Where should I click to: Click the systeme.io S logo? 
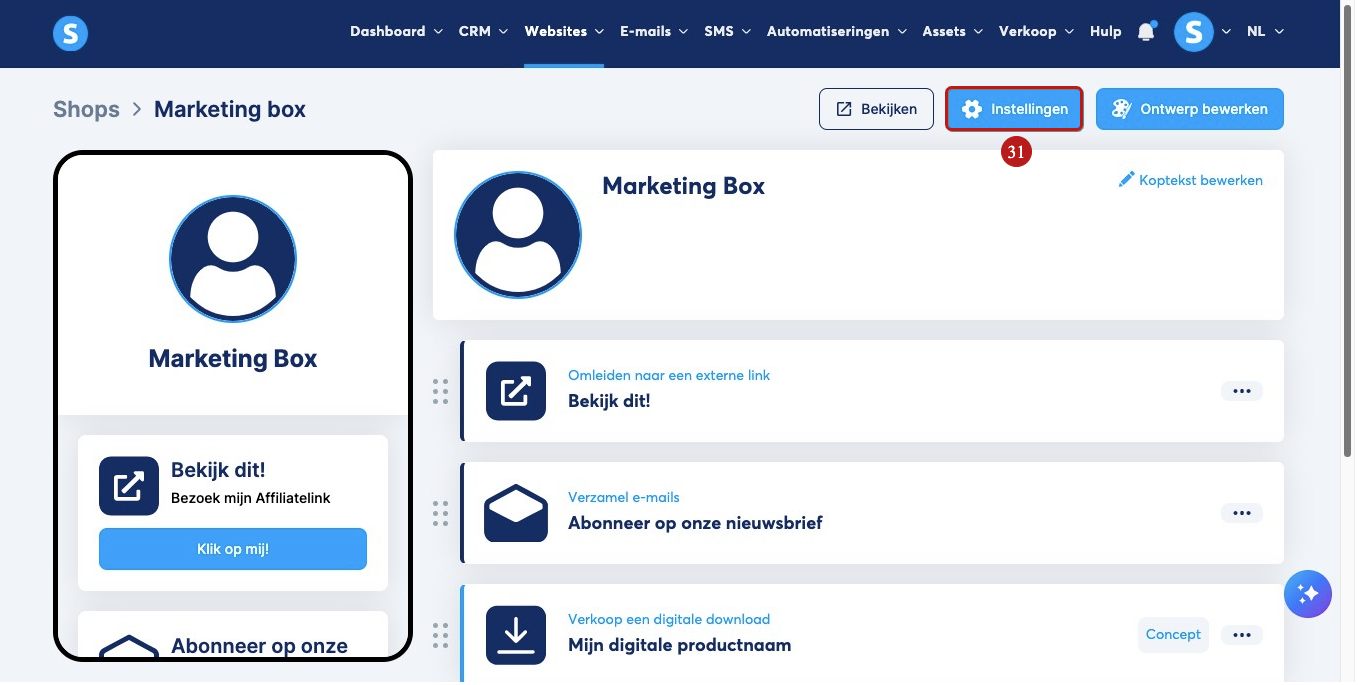point(70,34)
